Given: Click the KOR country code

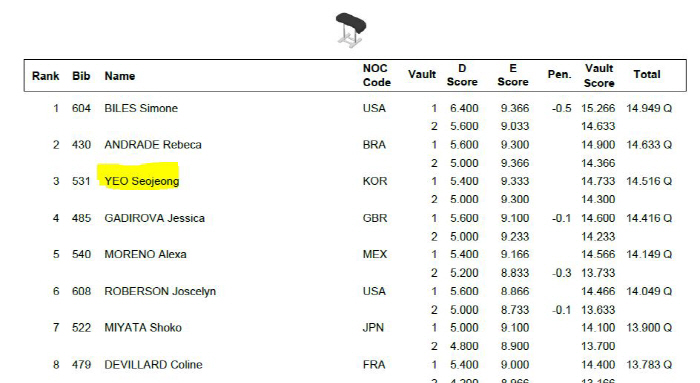Looking at the screenshot, I should point(375,181).
